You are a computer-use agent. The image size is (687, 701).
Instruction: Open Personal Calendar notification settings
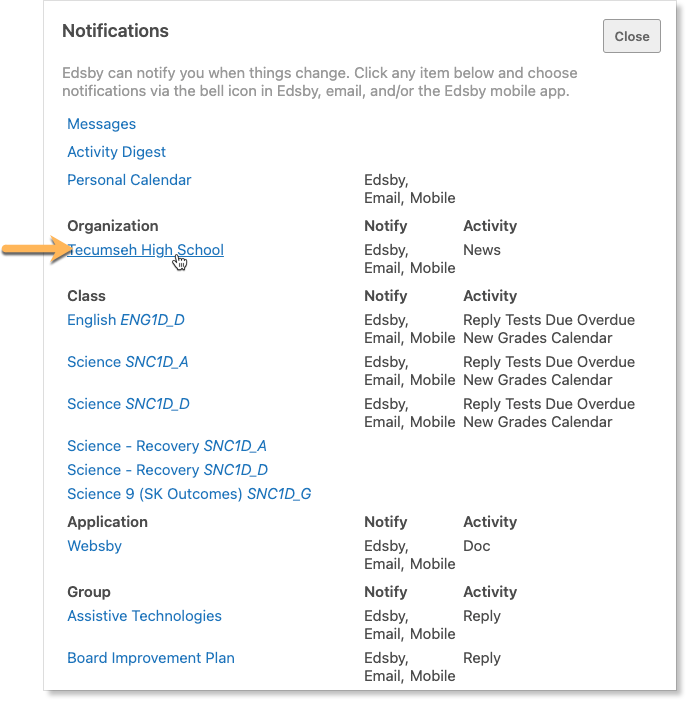click(129, 180)
